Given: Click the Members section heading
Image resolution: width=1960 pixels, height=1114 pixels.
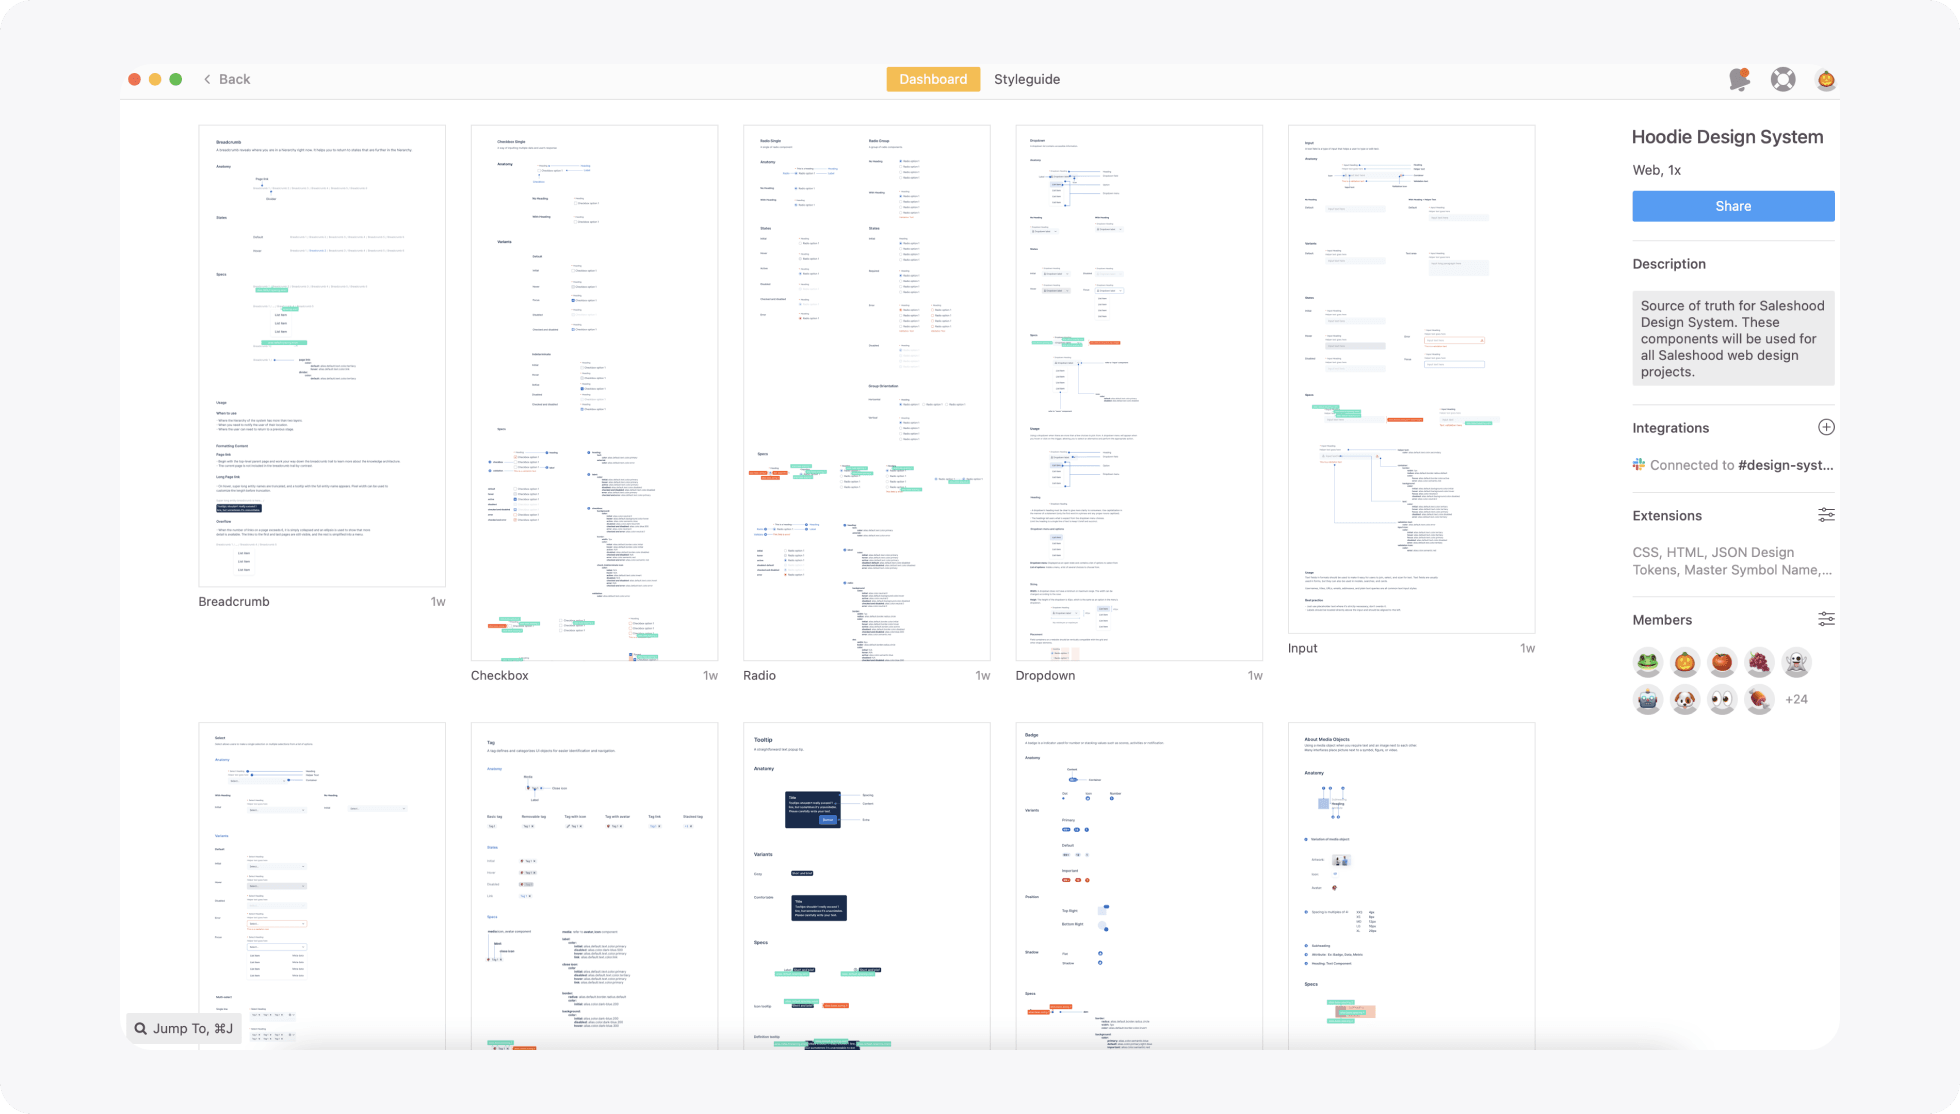Looking at the screenshot, I should click(1662, 620).
